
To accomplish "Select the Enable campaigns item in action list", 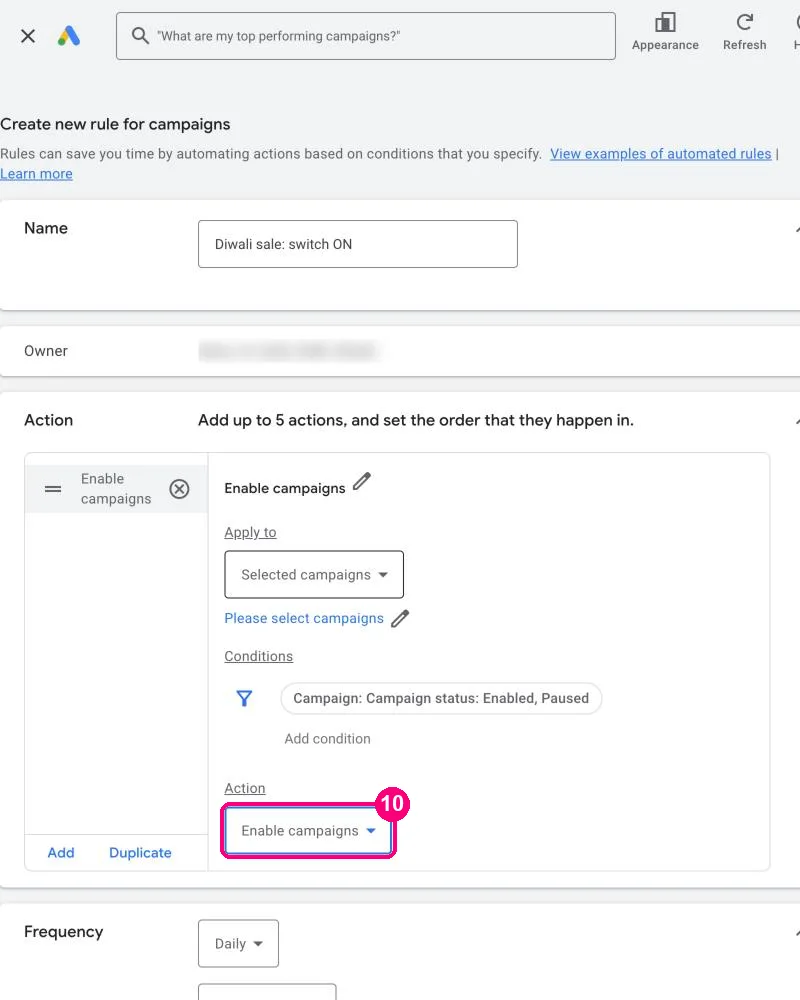I will tap(116, 489).
